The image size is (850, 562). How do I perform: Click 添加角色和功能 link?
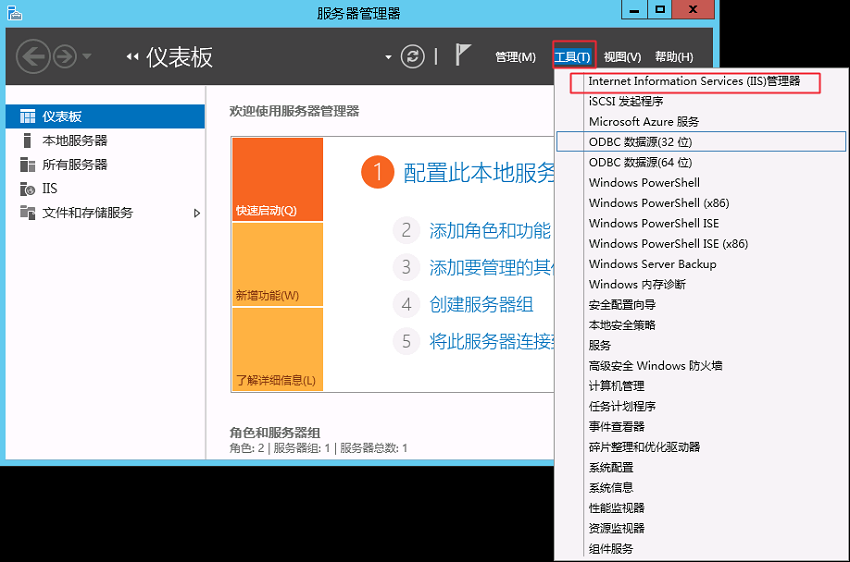[490, 231]
